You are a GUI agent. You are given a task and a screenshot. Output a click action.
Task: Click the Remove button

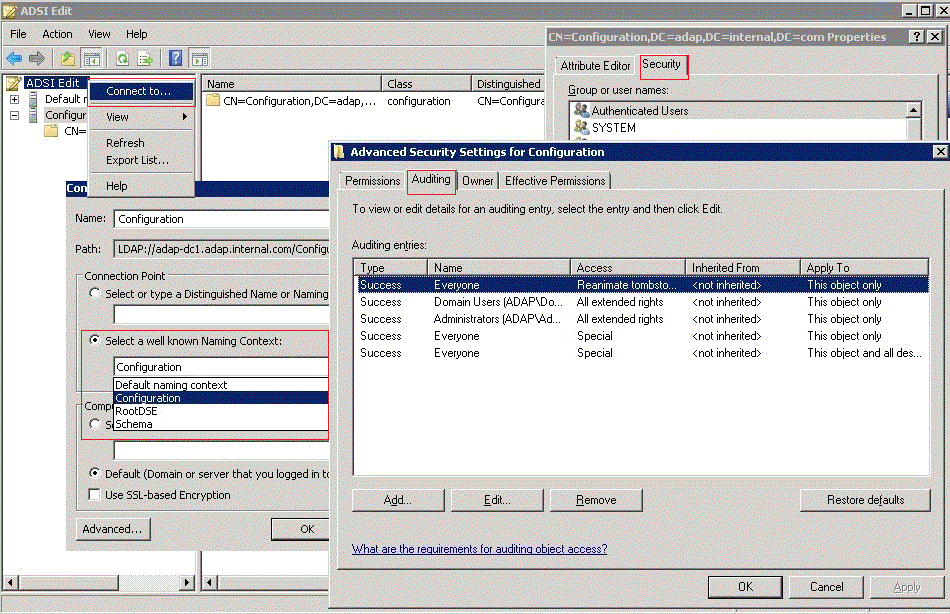pyautogui.click(x=596, y=500)
